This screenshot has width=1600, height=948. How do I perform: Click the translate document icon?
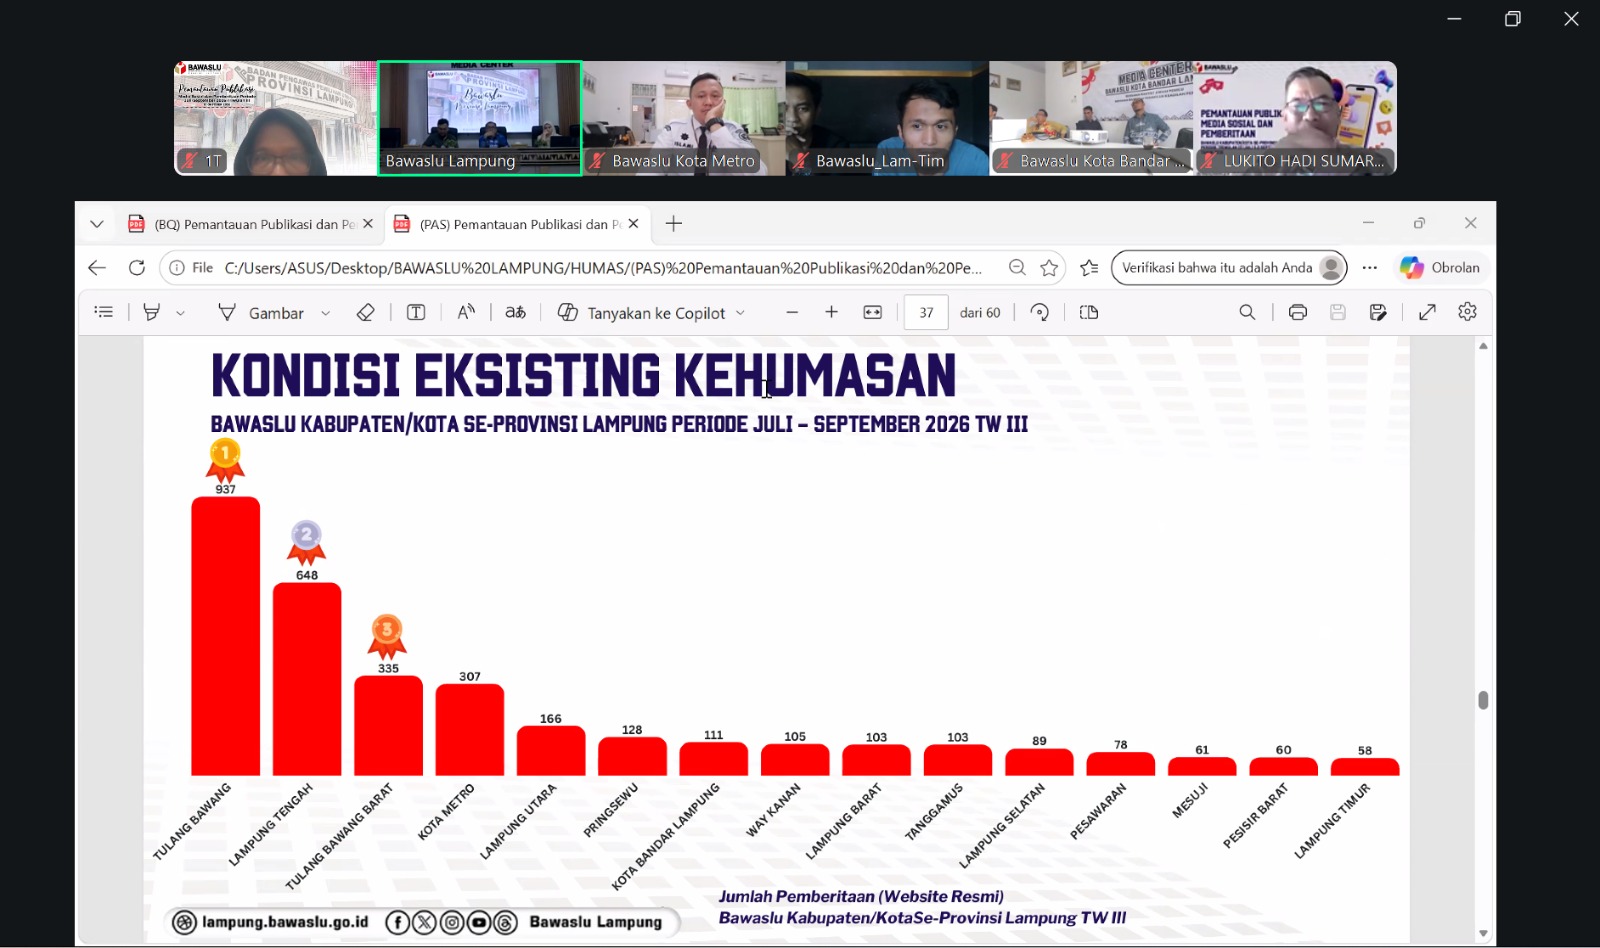pos(515,312)
